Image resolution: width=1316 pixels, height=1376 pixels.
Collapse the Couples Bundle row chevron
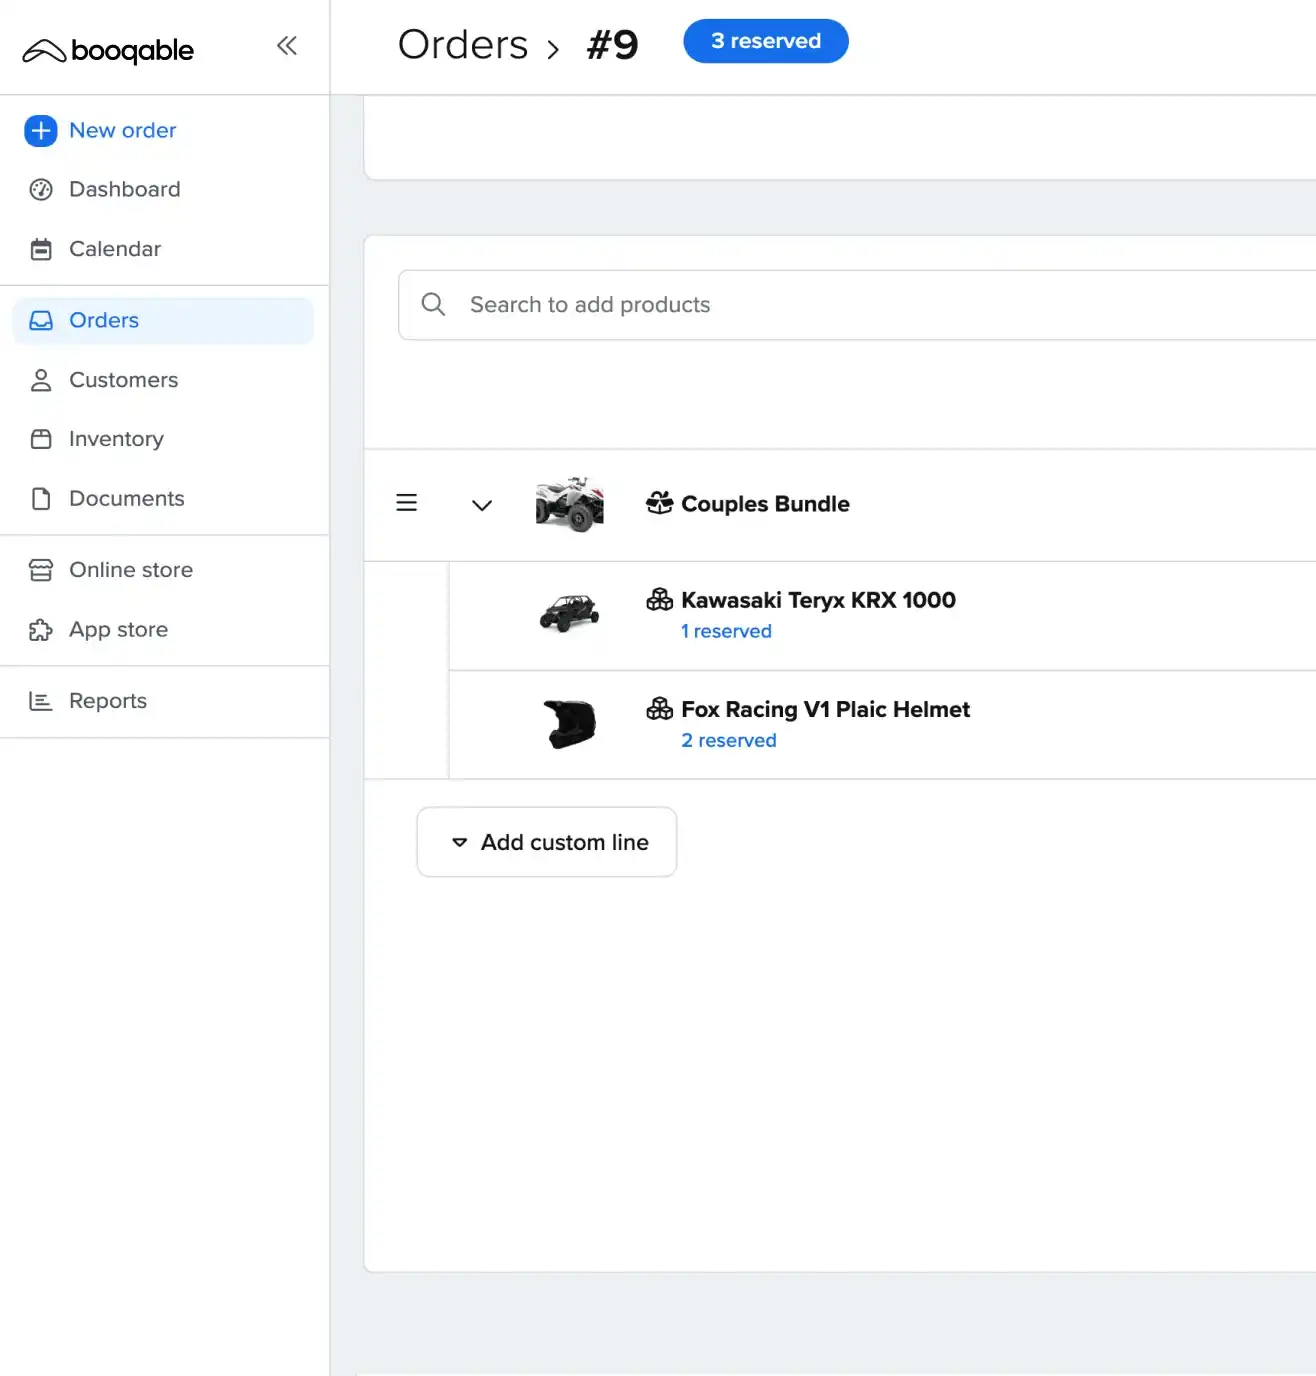(482, 505)
